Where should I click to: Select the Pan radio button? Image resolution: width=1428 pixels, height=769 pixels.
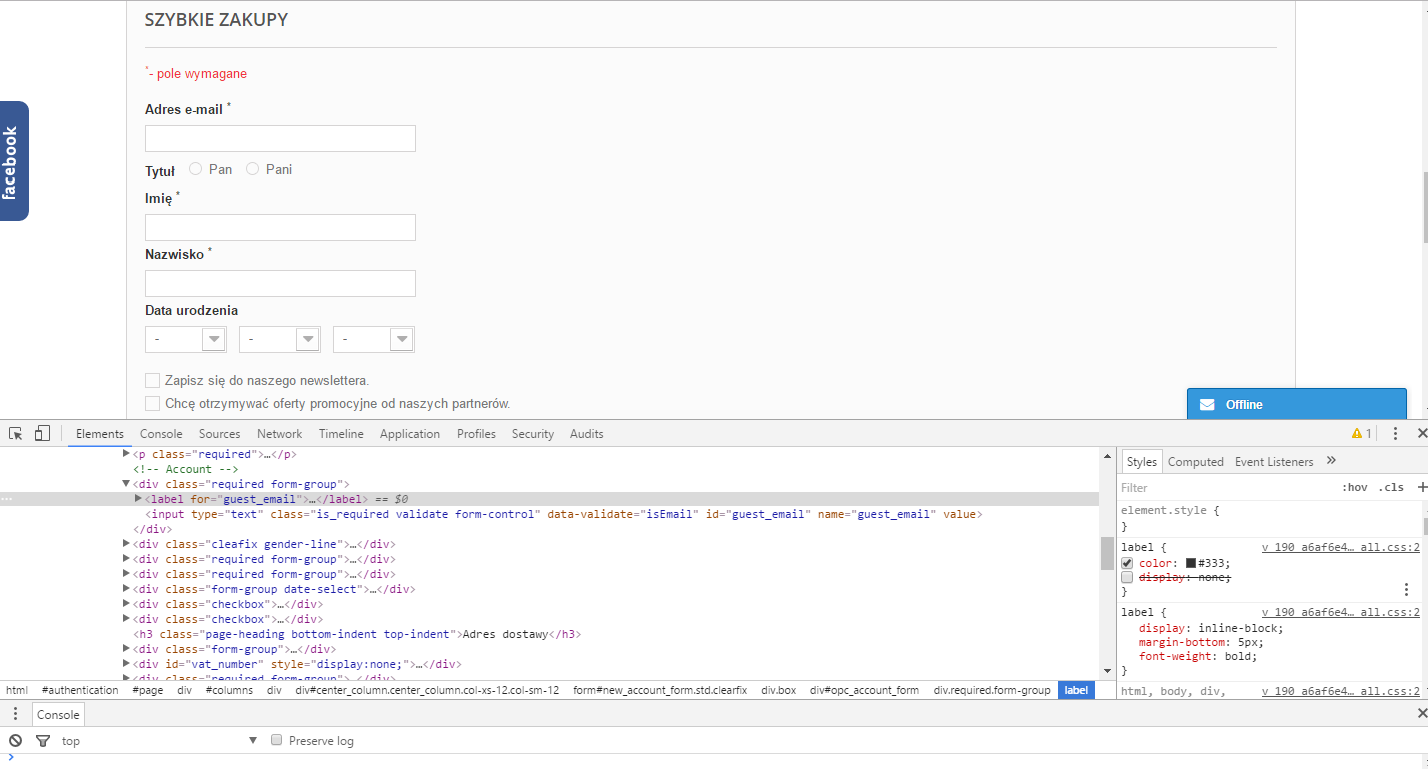[x=196, y=169]
